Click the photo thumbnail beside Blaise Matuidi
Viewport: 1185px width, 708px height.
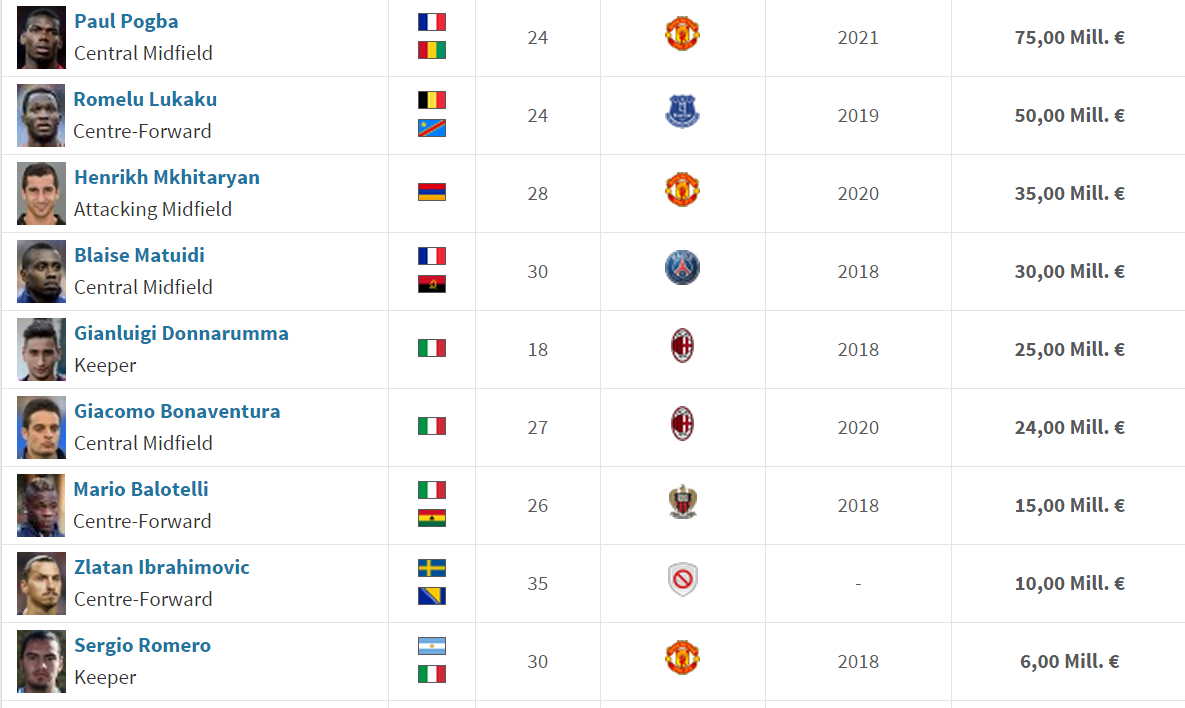(41, 271)
